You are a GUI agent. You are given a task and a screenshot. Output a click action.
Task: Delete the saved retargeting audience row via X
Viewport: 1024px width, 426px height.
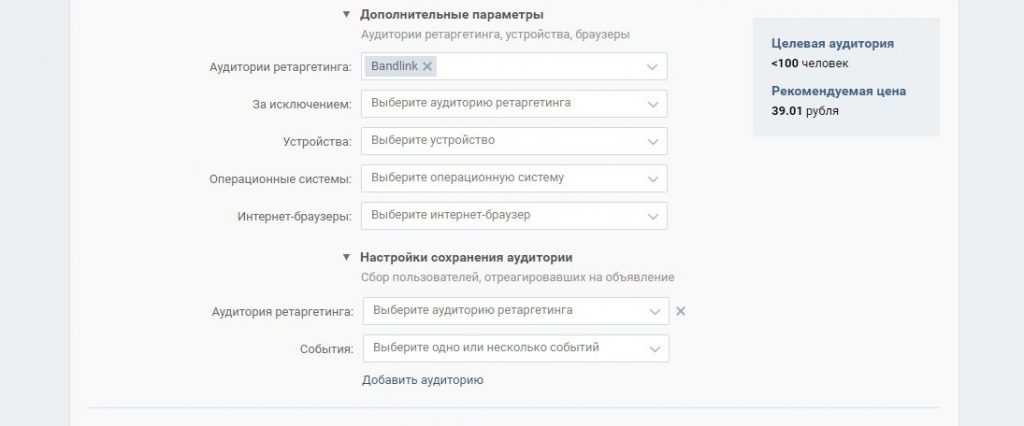click(680, 311)
